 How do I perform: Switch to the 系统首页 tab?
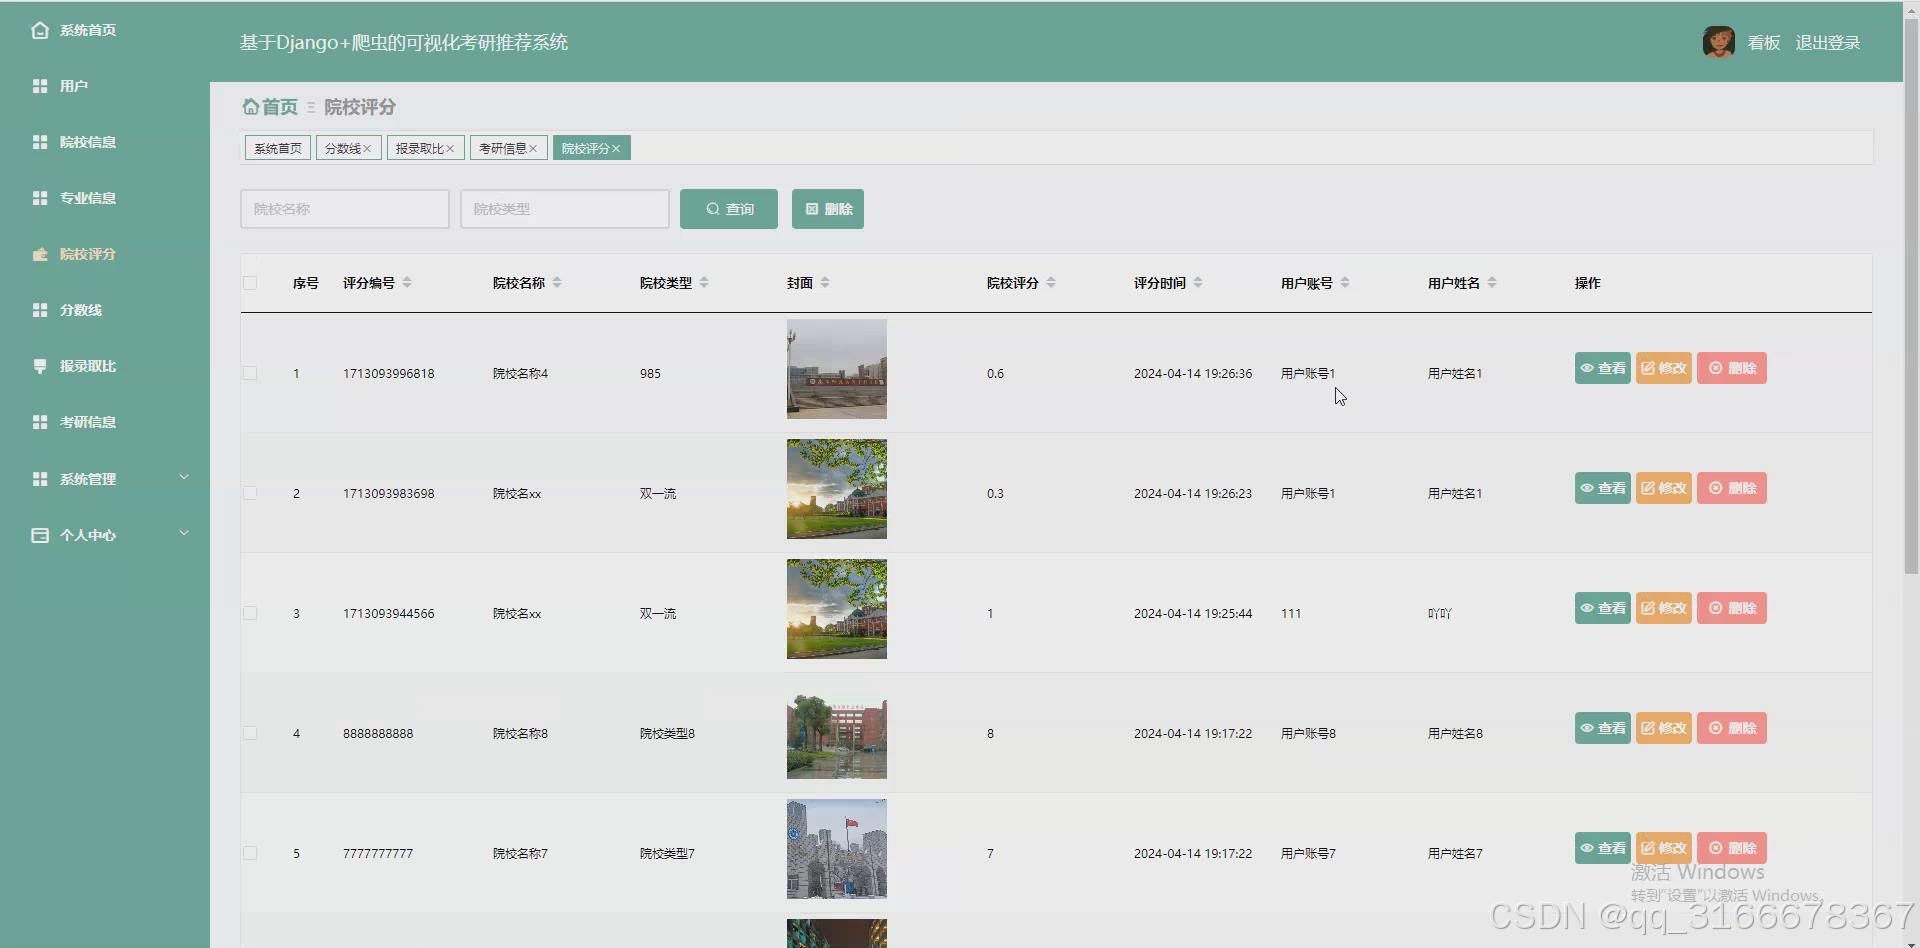click(x=278, y=148)
